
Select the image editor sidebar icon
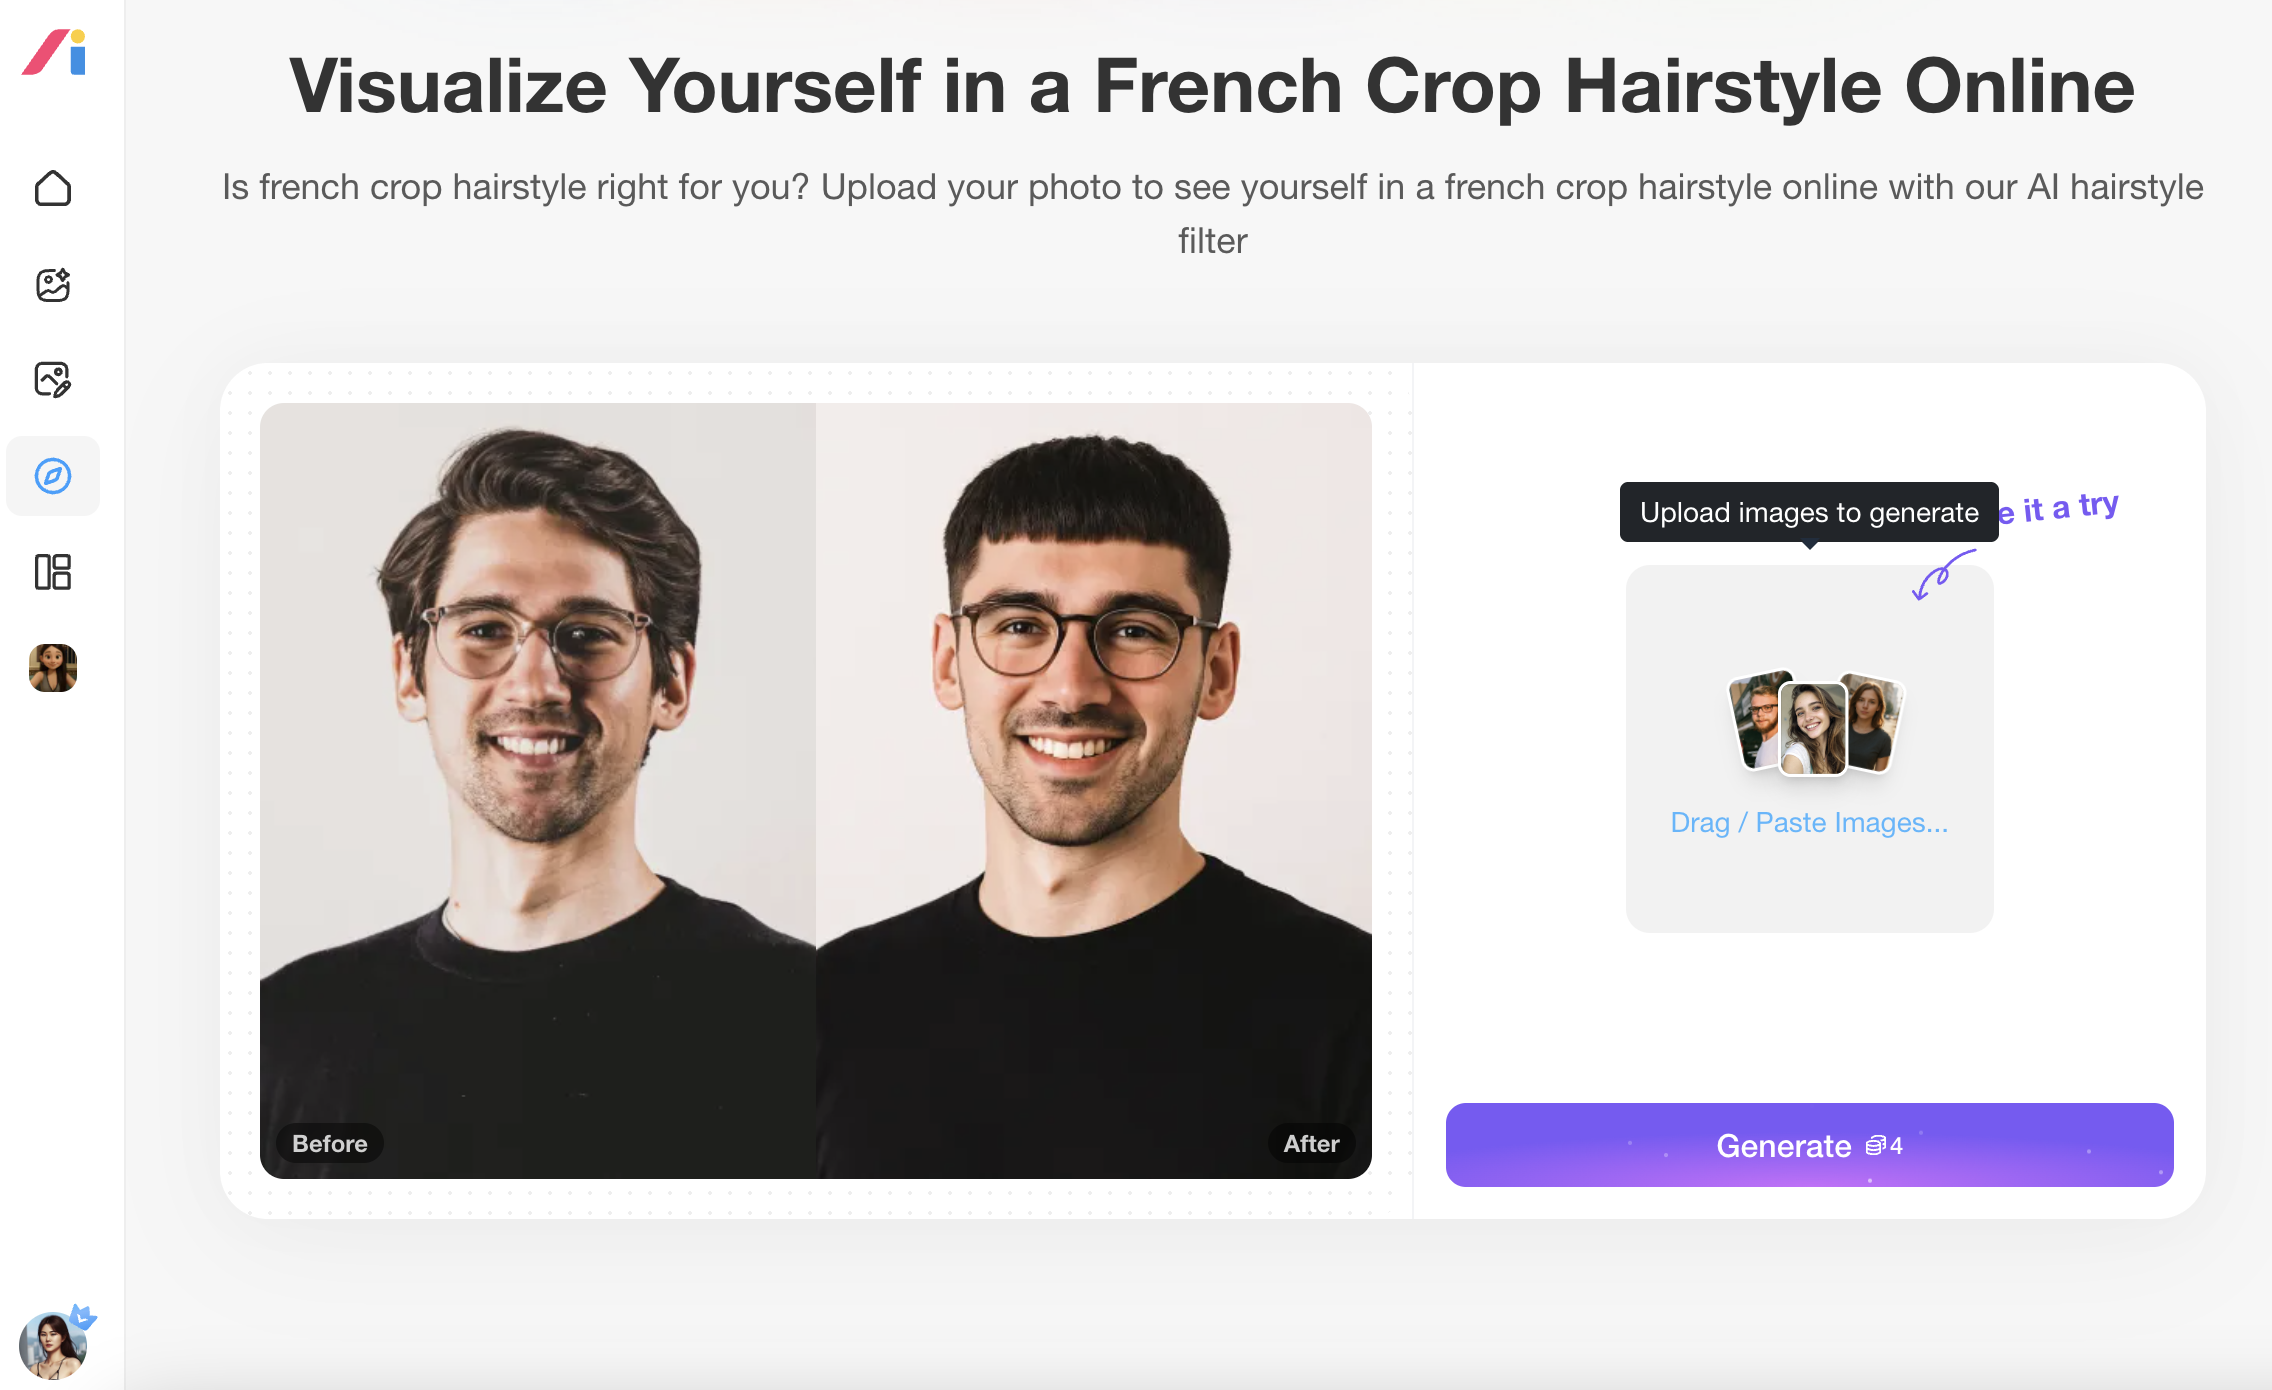pos(53,380)
